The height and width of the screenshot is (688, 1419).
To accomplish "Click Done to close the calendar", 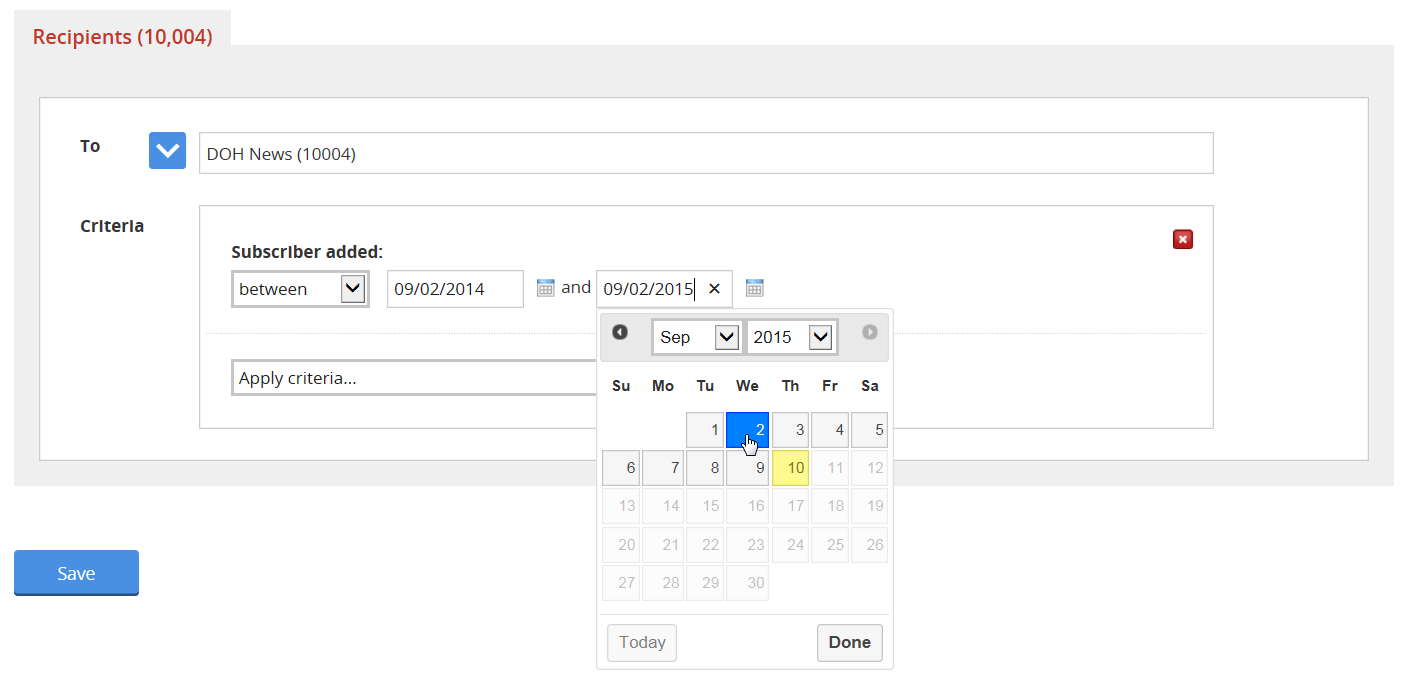I will point(849,643).
